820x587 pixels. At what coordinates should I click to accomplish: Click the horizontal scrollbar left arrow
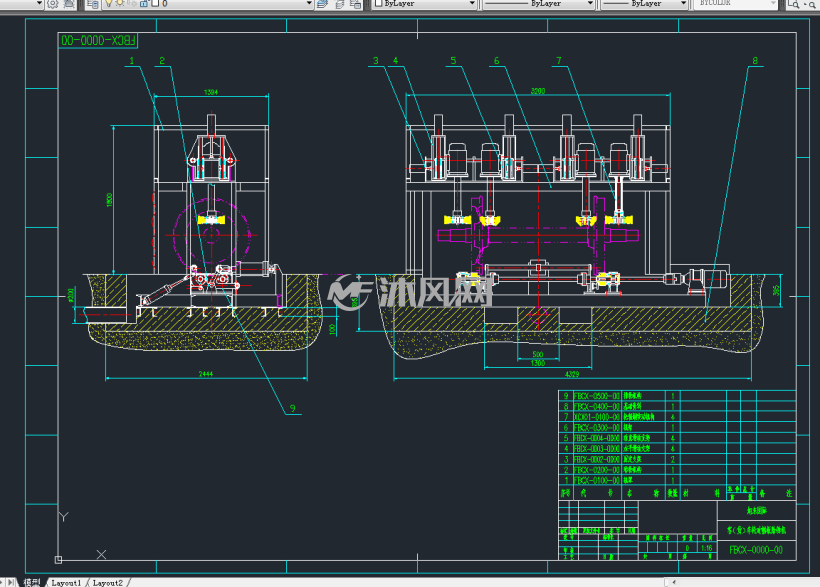[674, 582]
